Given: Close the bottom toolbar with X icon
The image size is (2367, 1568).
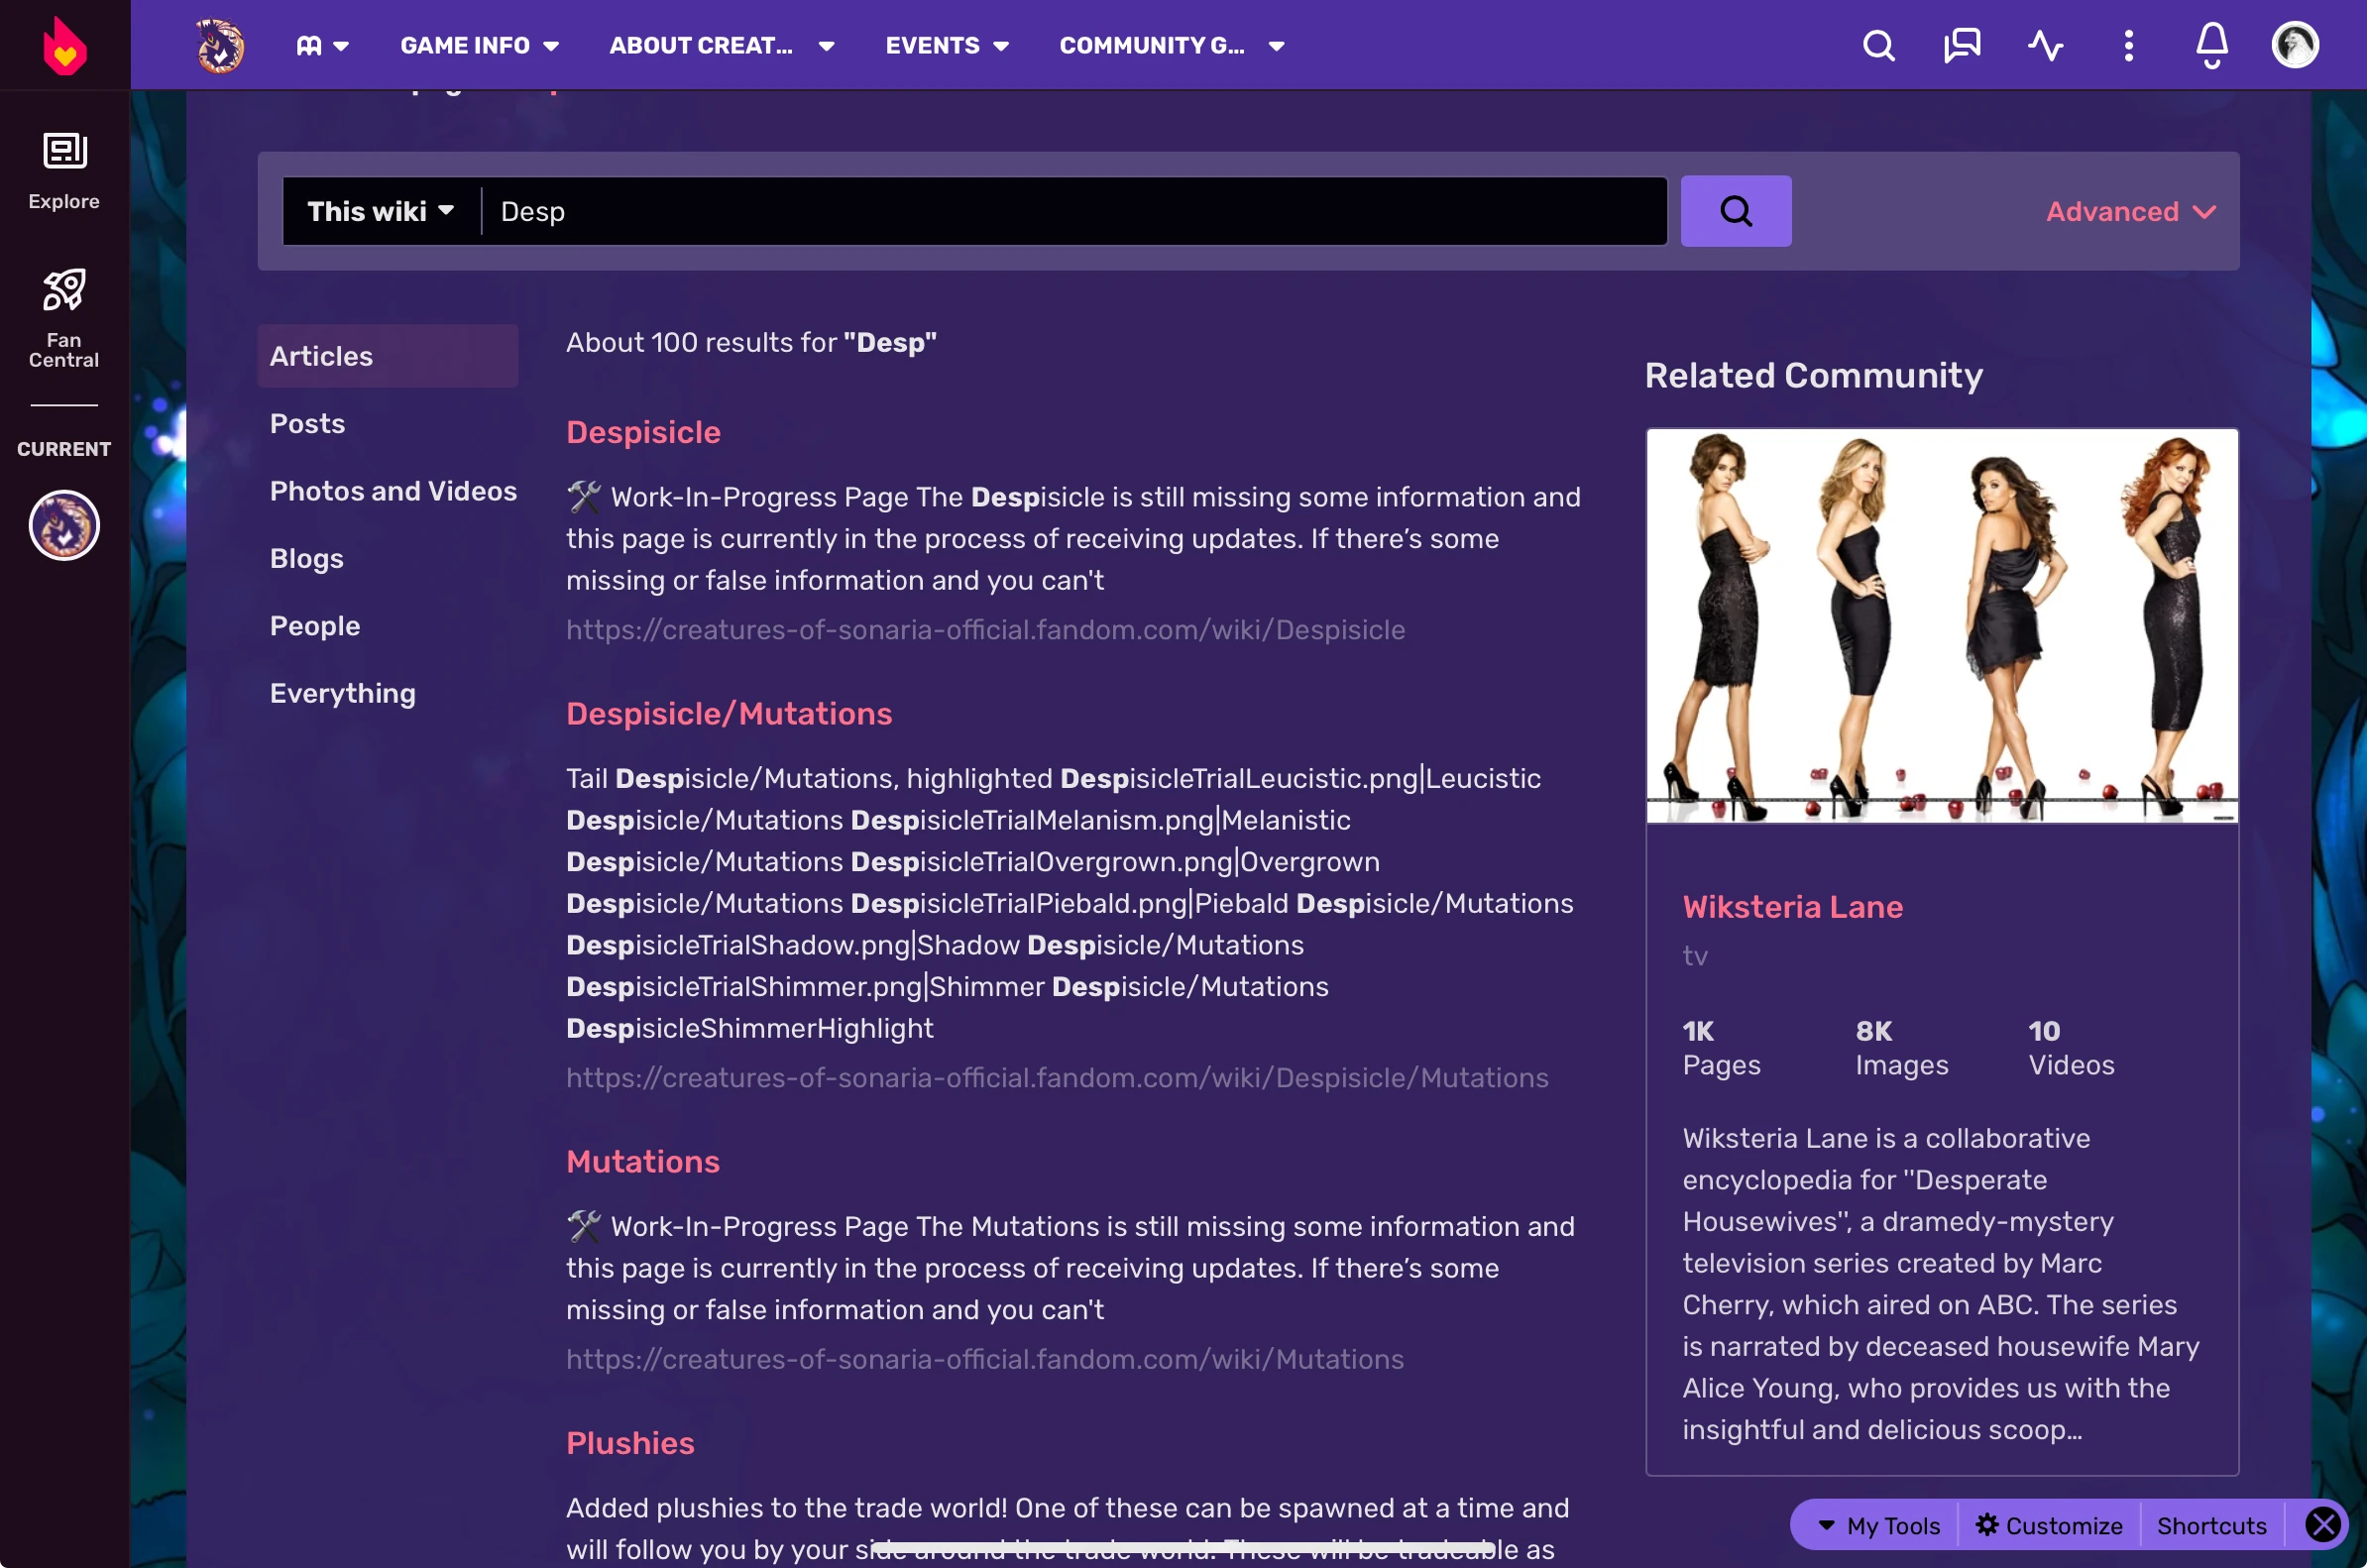Looking at the screenshot, I should (x=2322, y=1525).
